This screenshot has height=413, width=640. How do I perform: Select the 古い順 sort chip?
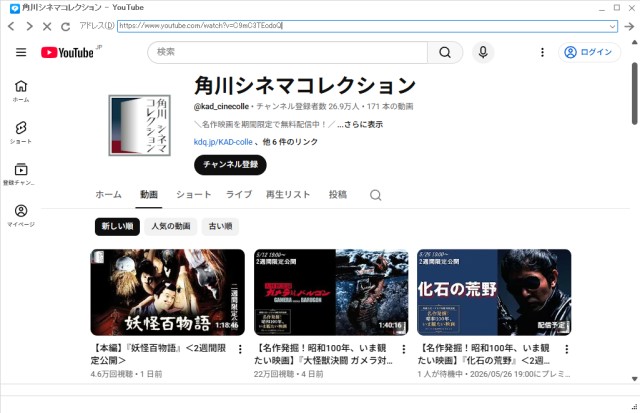pos(220,226)
